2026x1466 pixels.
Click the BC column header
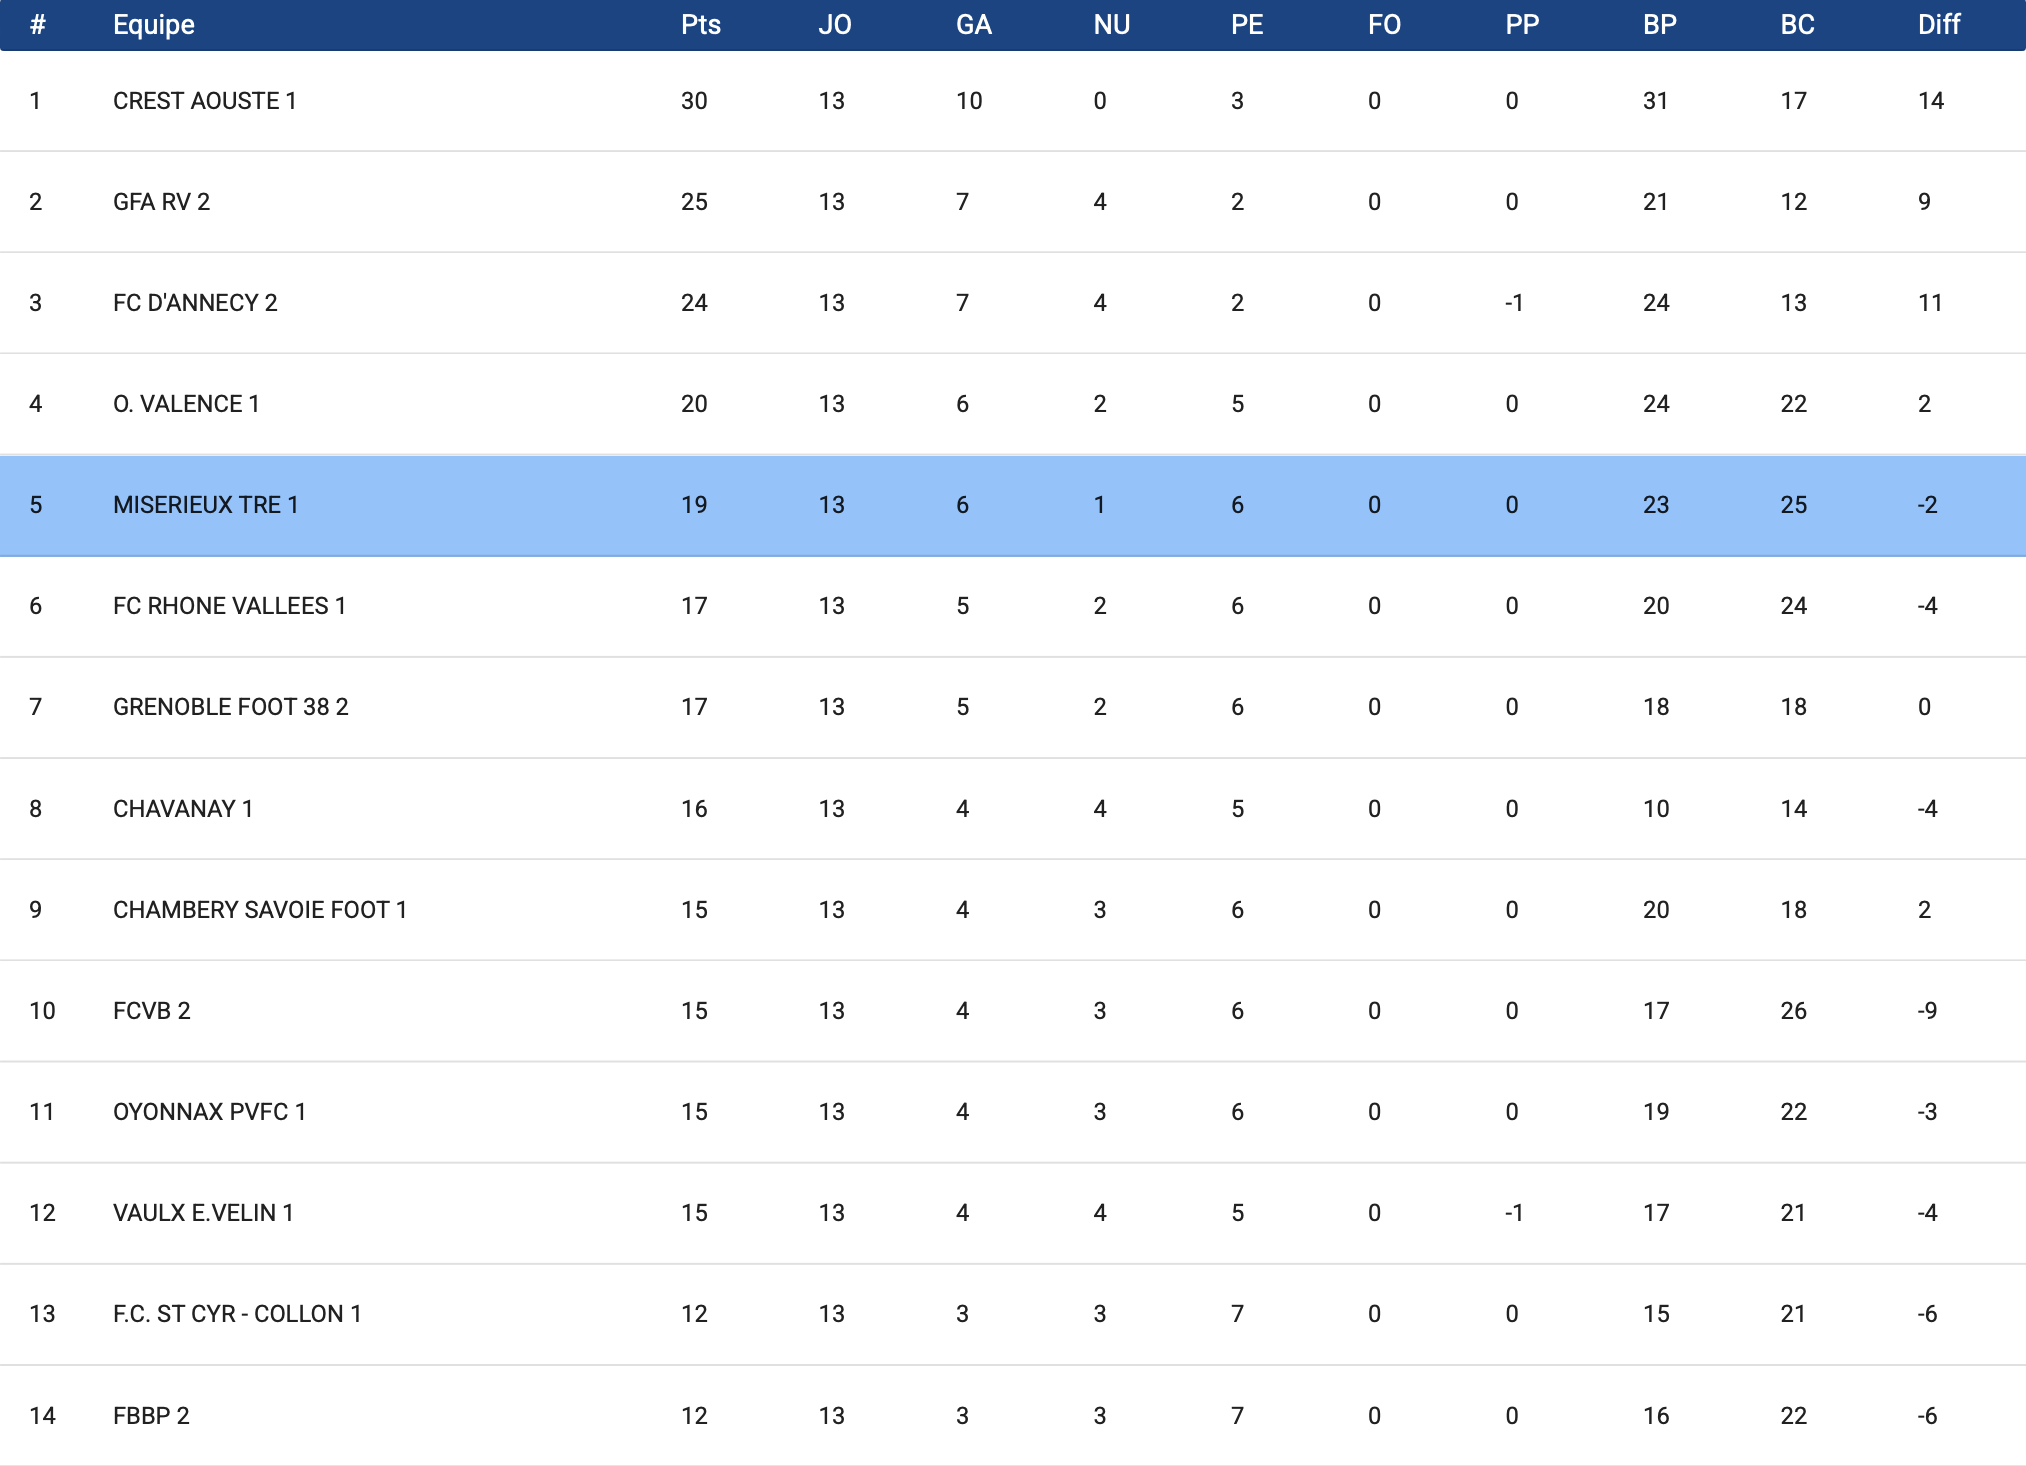pyautogui.click(x=1796, y=25)
